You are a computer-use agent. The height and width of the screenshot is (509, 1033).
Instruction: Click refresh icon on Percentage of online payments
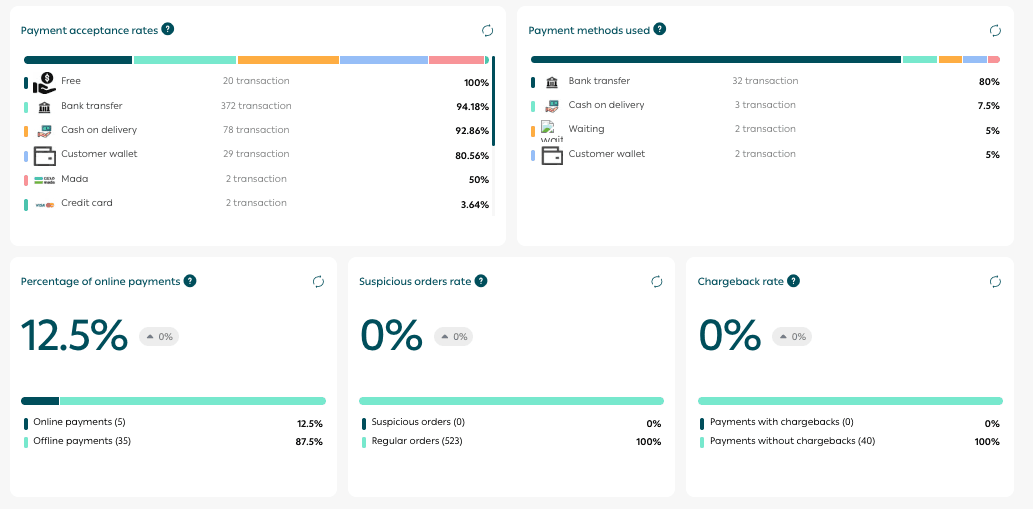tap(318, 282)
